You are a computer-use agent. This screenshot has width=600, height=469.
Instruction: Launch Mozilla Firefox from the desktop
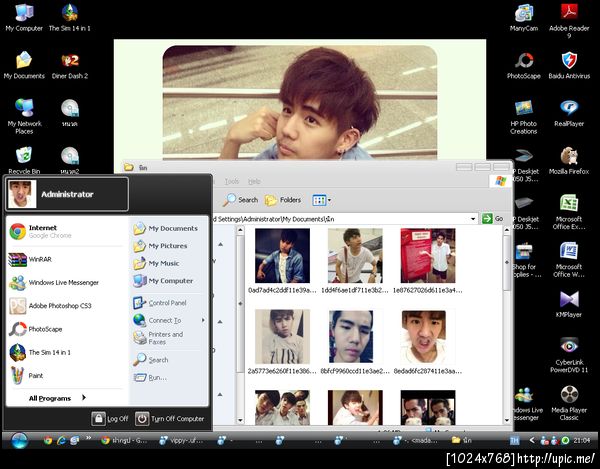[569, 161]
